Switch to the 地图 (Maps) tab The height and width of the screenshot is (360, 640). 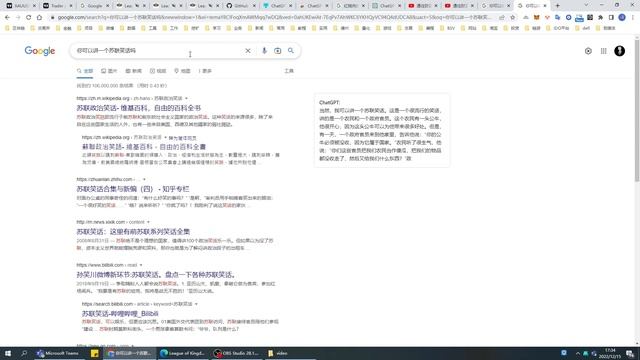[x=182, y=71]
